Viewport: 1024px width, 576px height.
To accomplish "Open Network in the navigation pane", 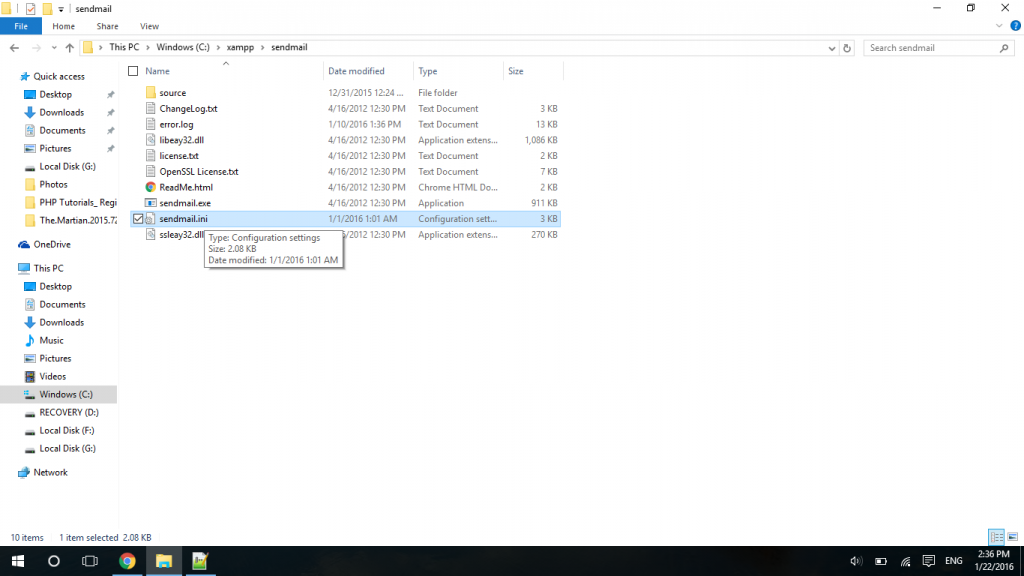I will click(x=50, y=473).
